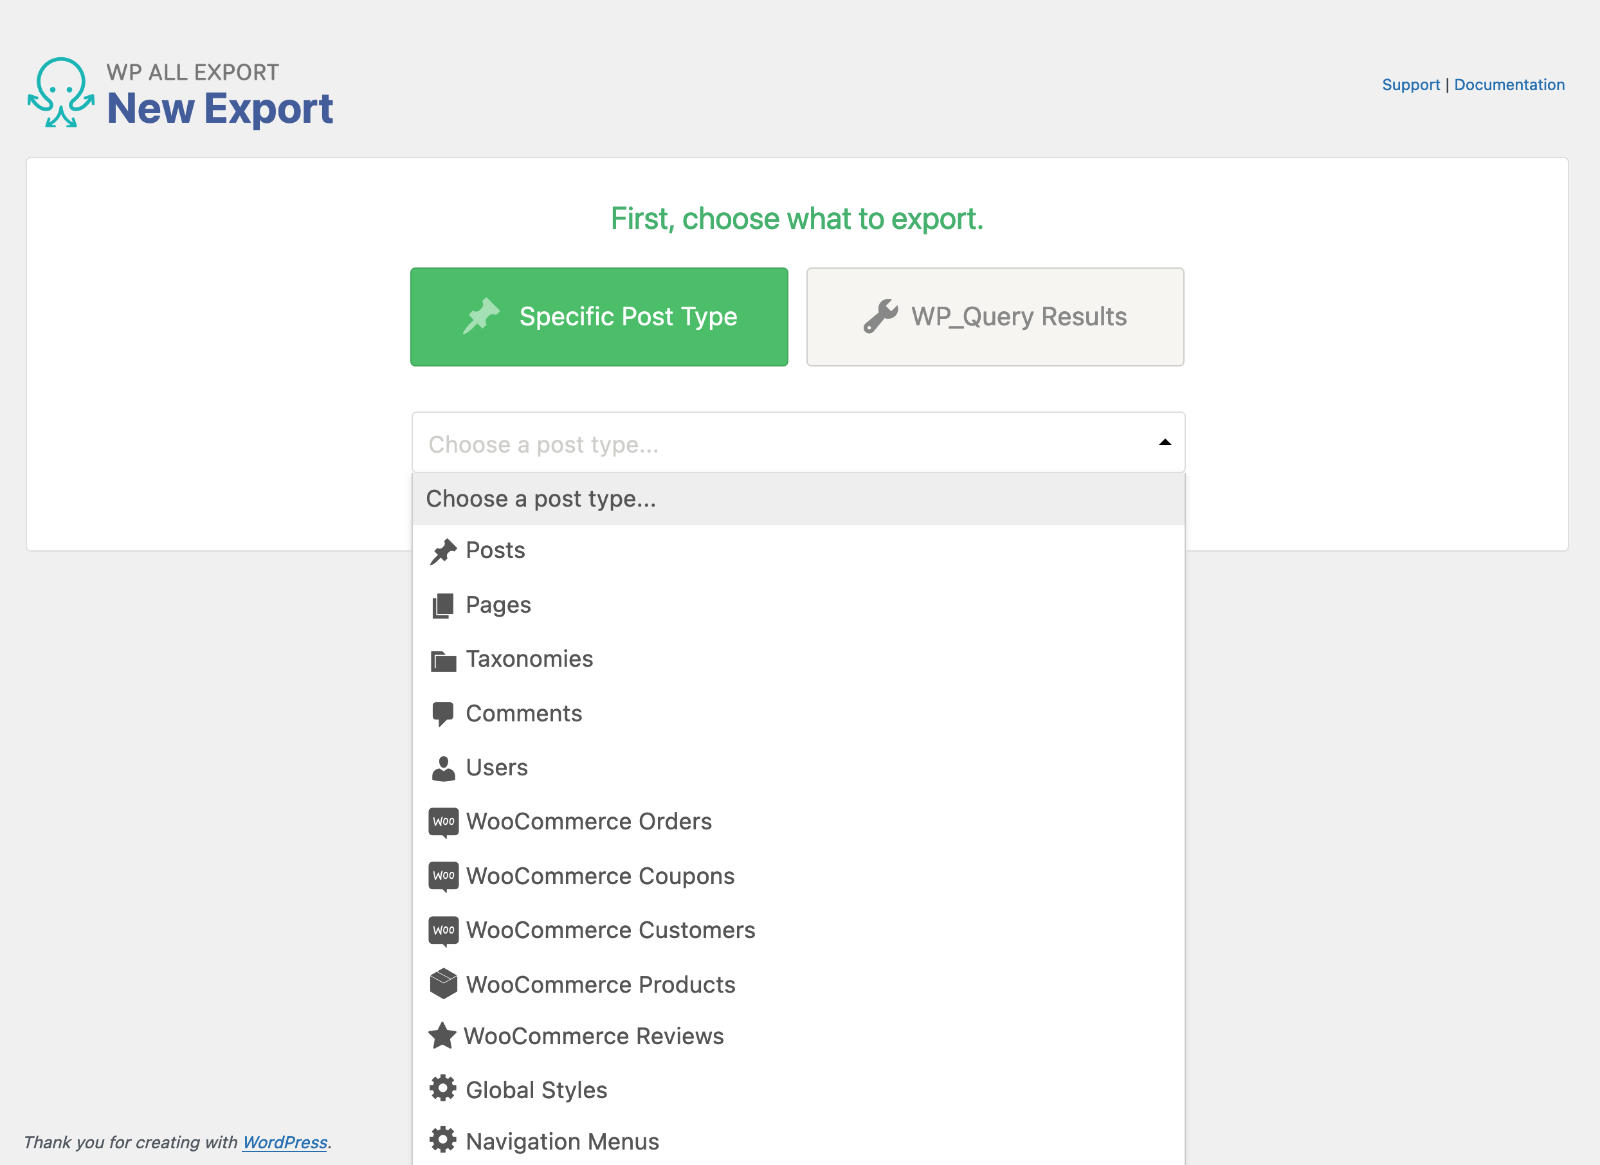Click the gear icon beside Global Styles
1600x1165 pixels.
coord(443,1088)
